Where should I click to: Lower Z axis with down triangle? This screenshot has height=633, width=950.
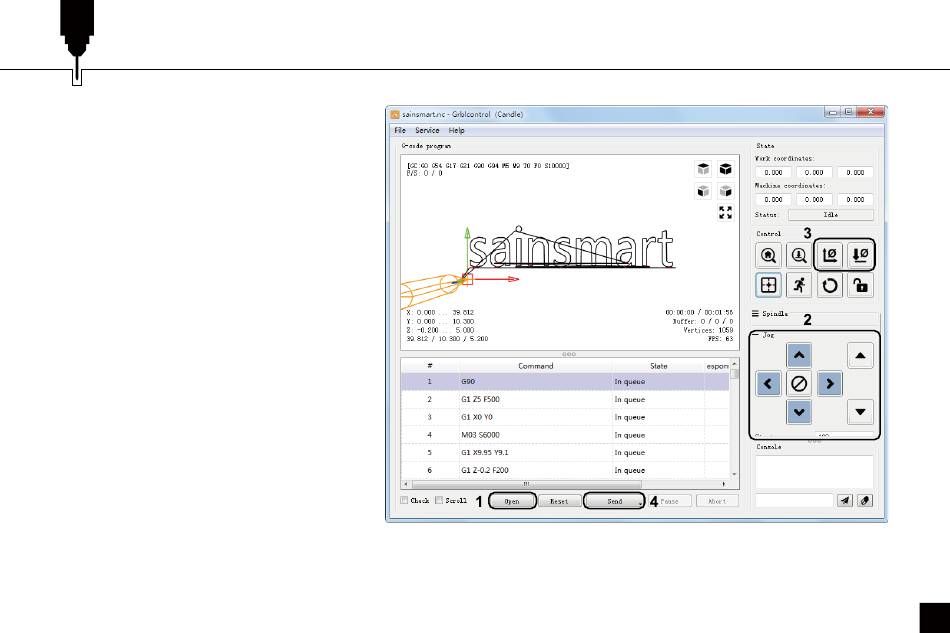coord(860,412)
